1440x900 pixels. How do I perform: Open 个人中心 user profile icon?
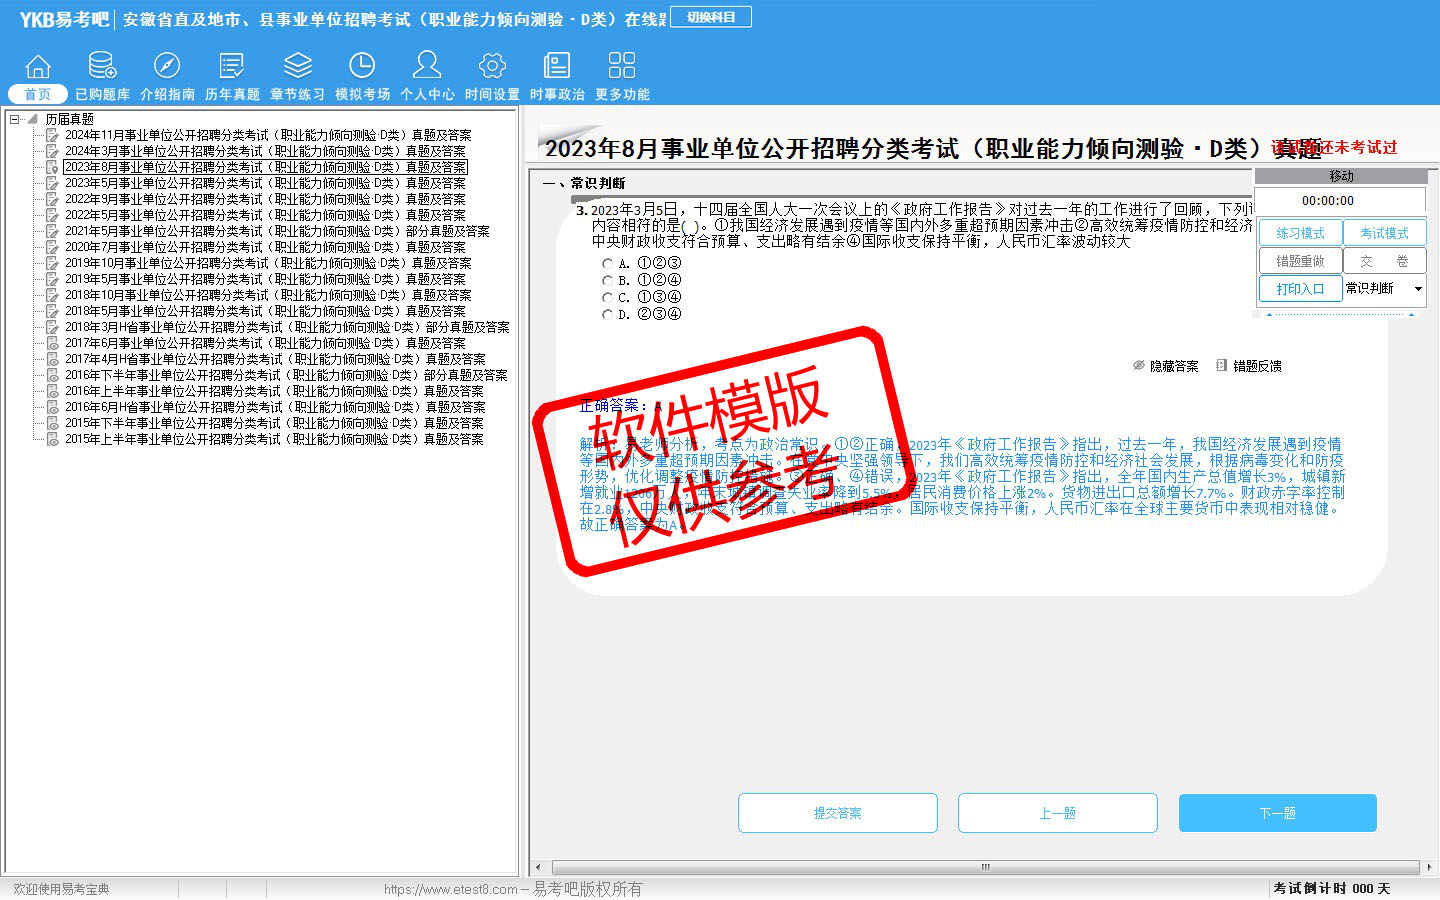point(427,67)
